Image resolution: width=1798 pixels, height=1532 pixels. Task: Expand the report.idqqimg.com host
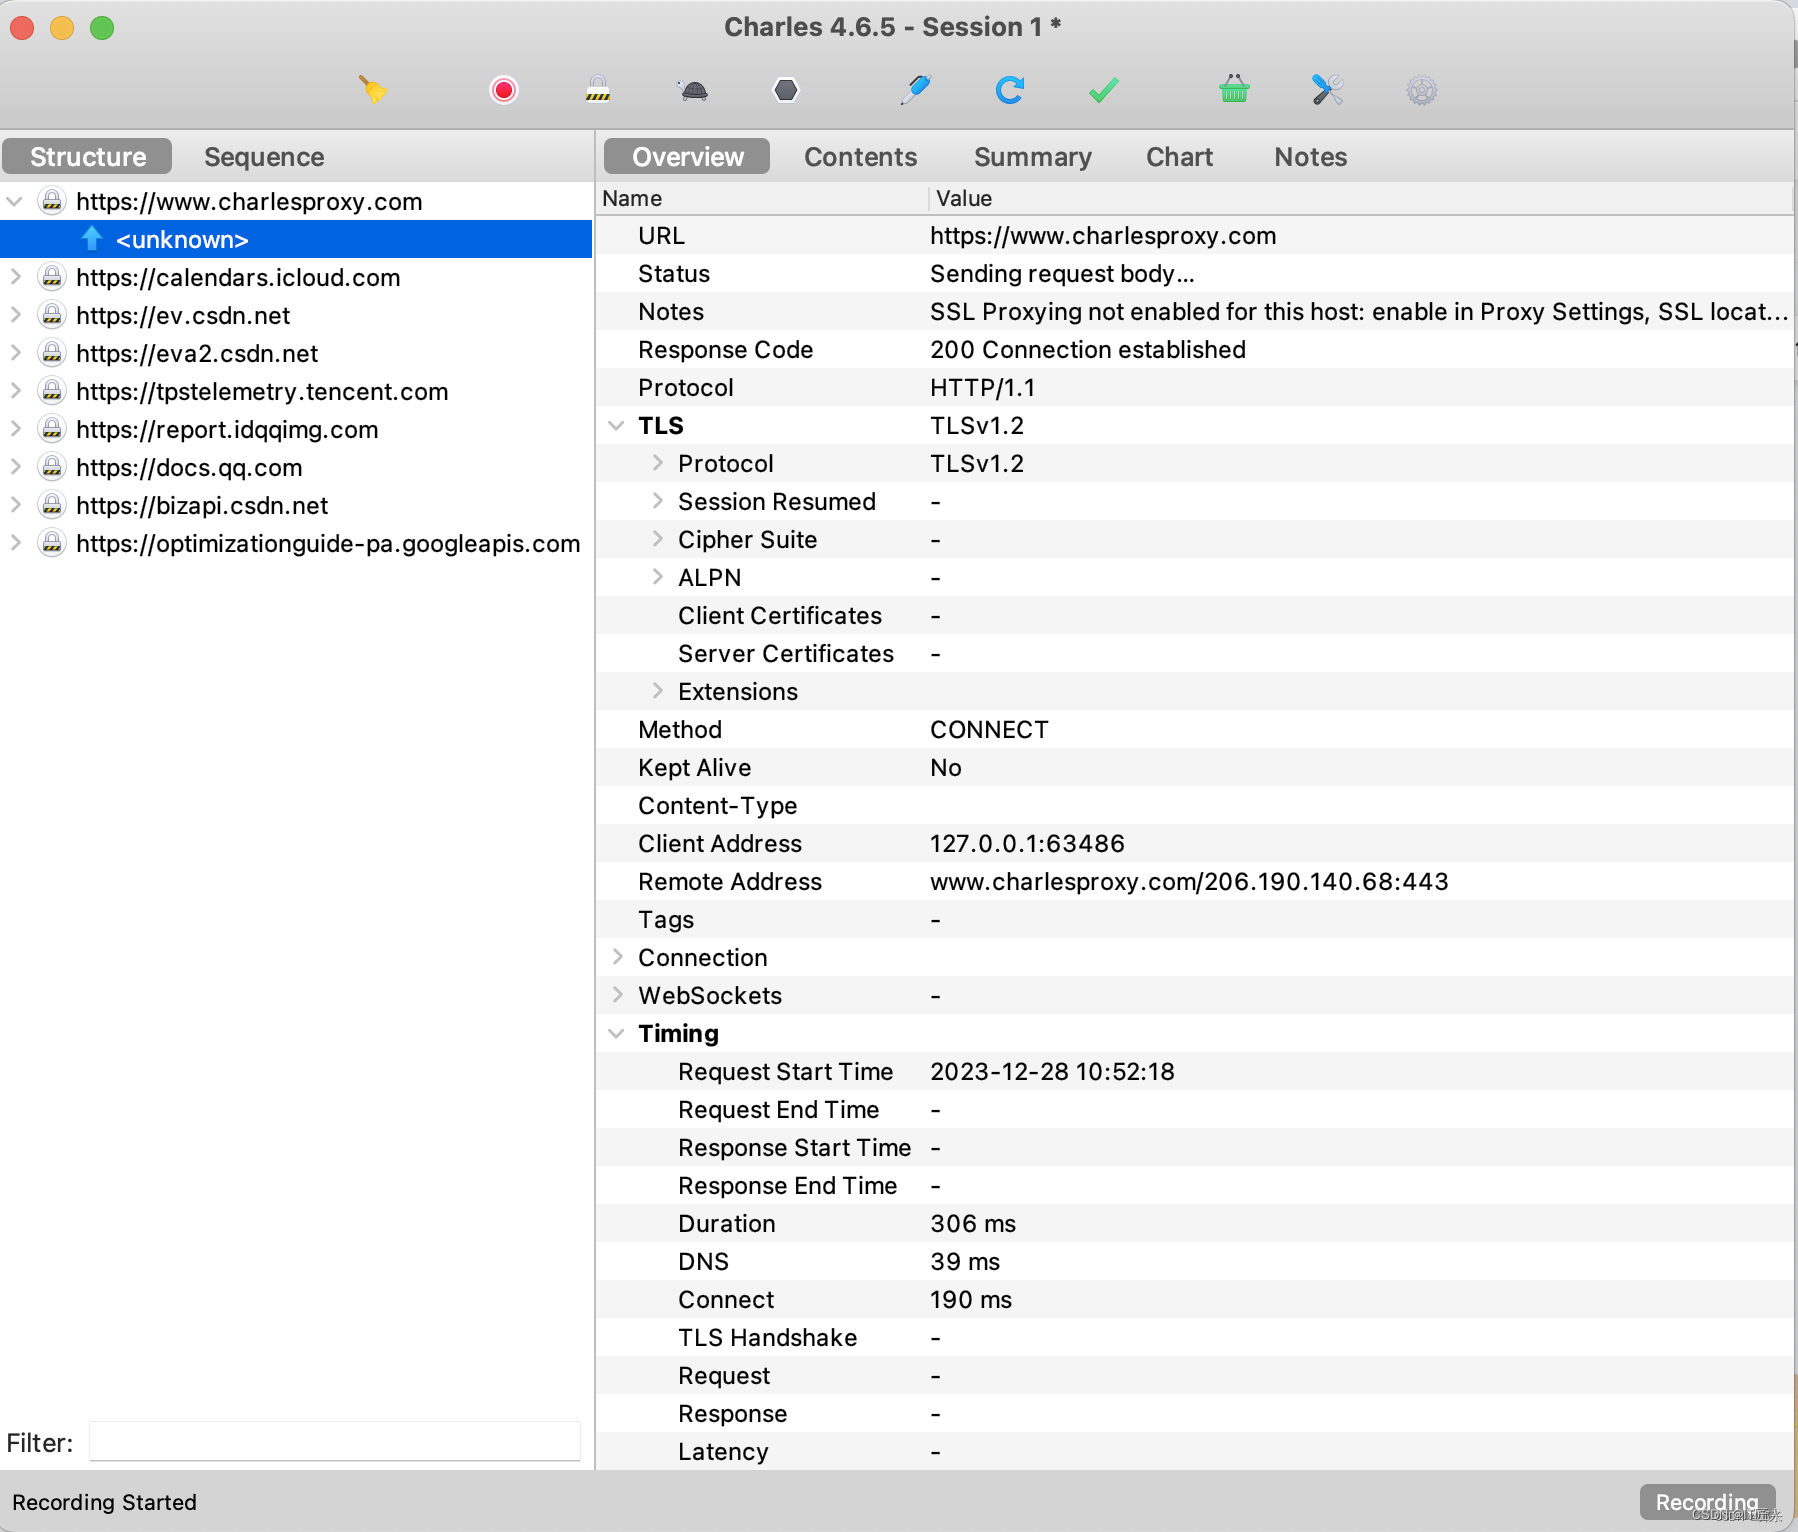click(15, 429)
